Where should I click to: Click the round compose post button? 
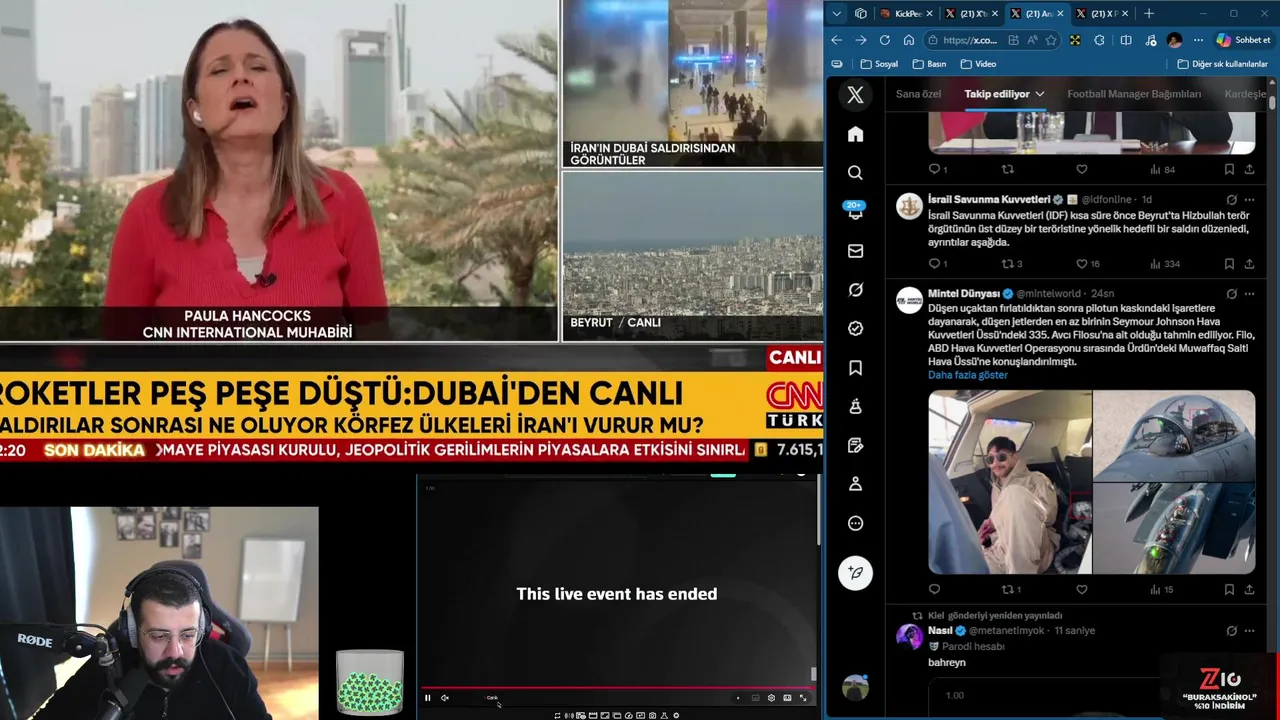point(855,573)
